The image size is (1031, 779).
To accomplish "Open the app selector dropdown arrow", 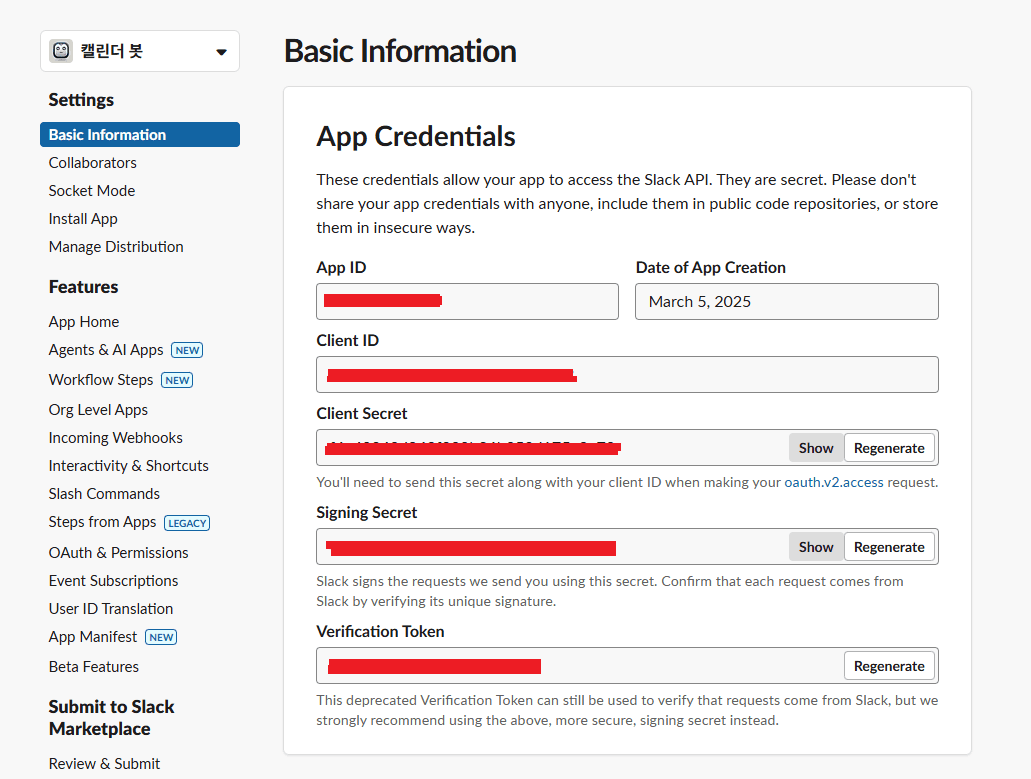I will [x=221, y=52].
